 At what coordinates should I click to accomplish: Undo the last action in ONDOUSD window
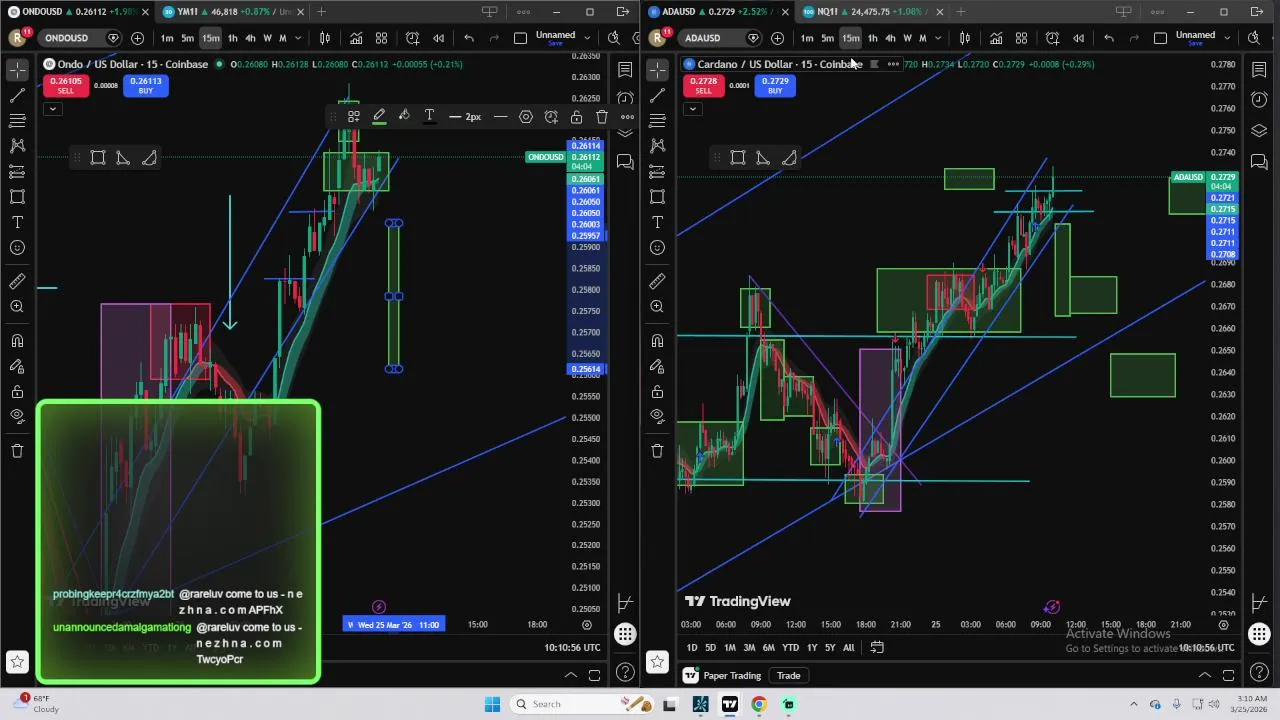469,38
